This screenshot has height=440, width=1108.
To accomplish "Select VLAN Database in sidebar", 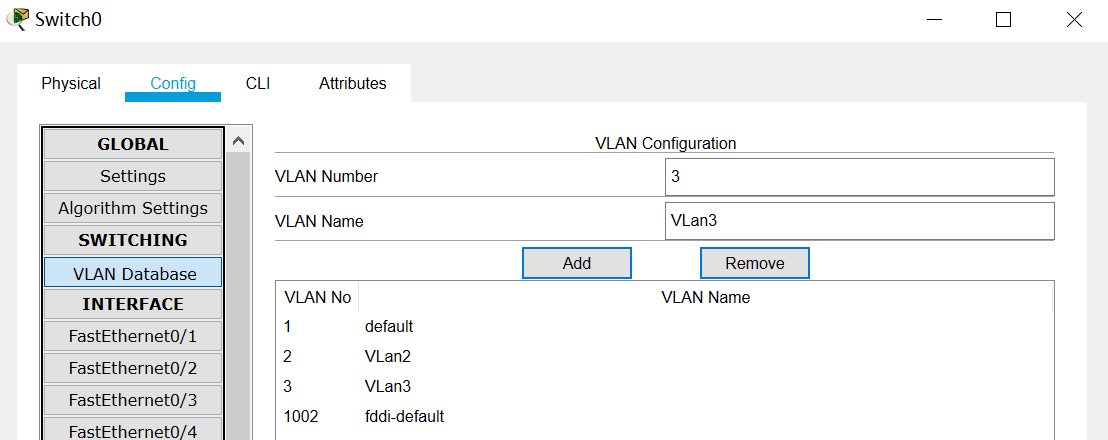I will (134, 273).
